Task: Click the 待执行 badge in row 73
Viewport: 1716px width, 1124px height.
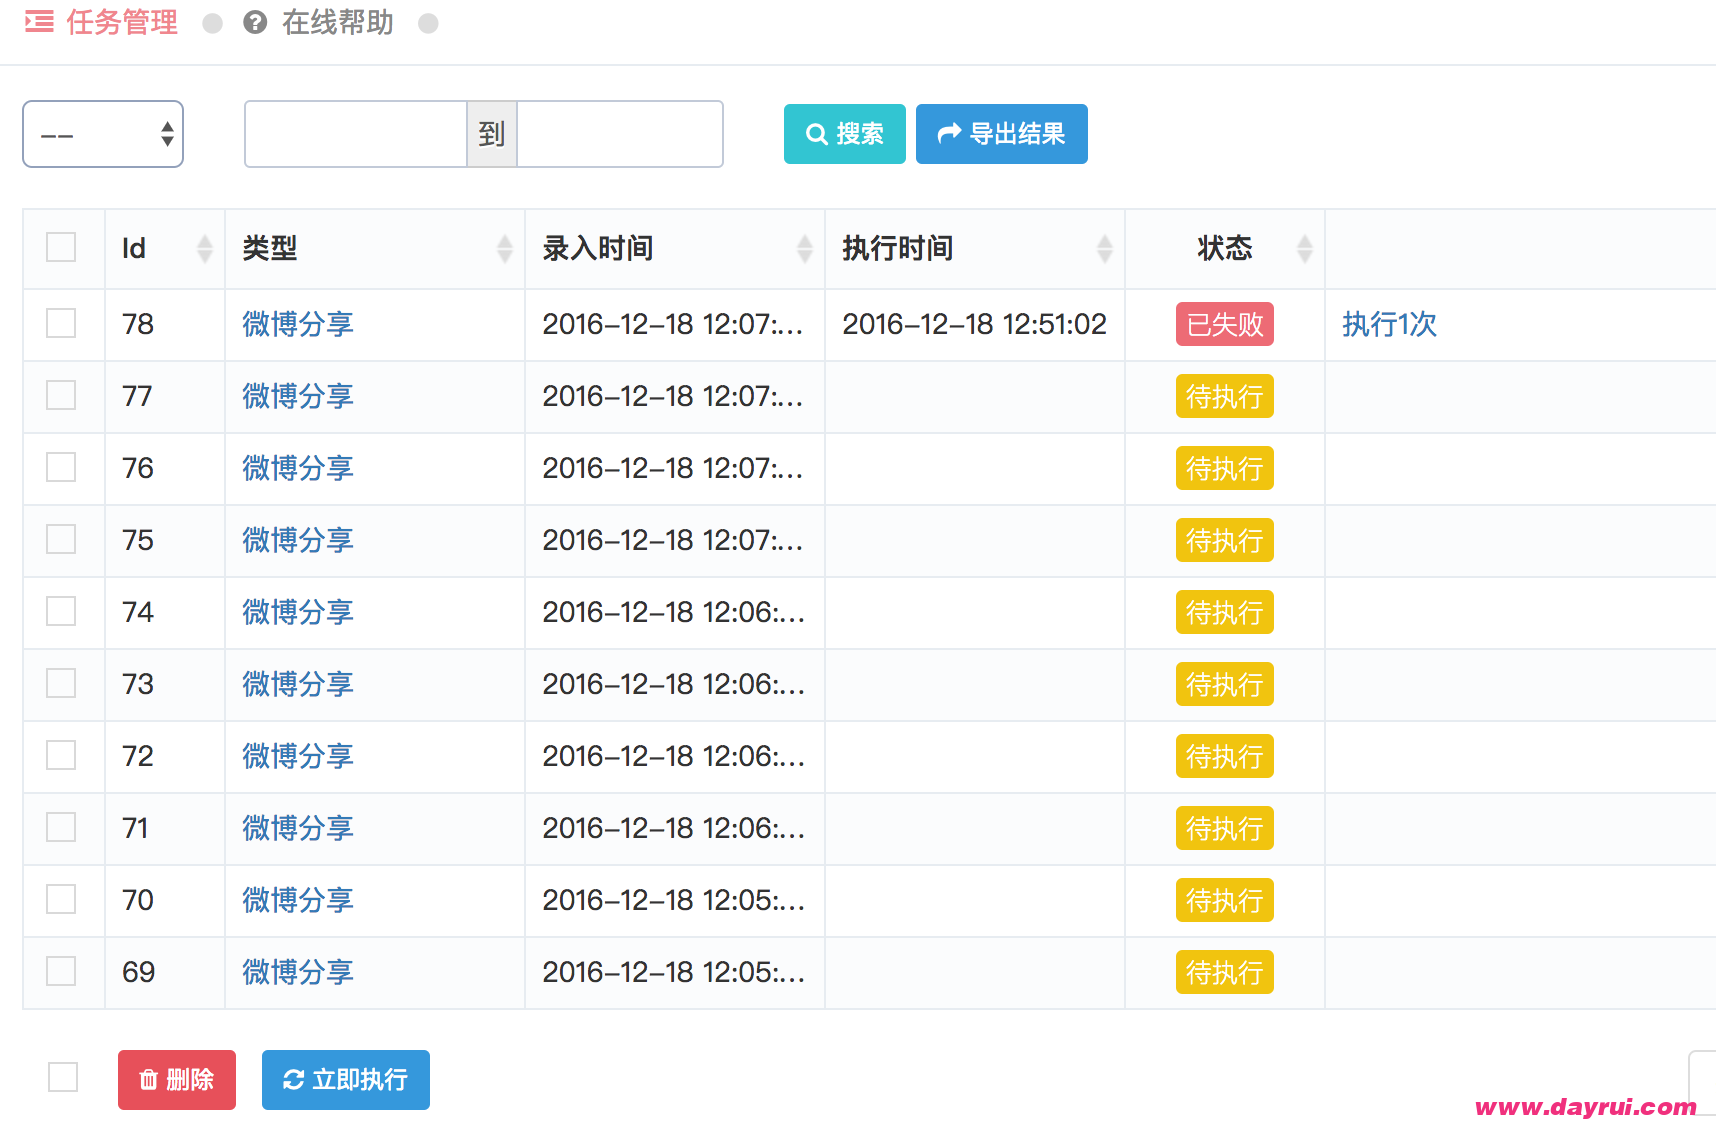Action: (1225, 684)
